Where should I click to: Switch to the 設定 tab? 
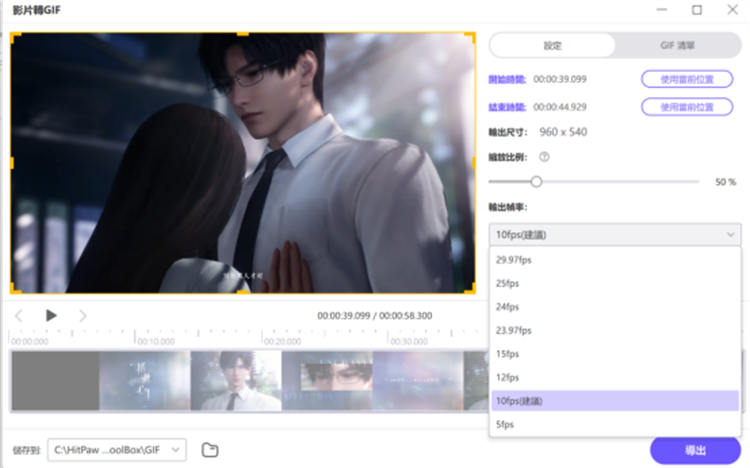coord(552,46)
